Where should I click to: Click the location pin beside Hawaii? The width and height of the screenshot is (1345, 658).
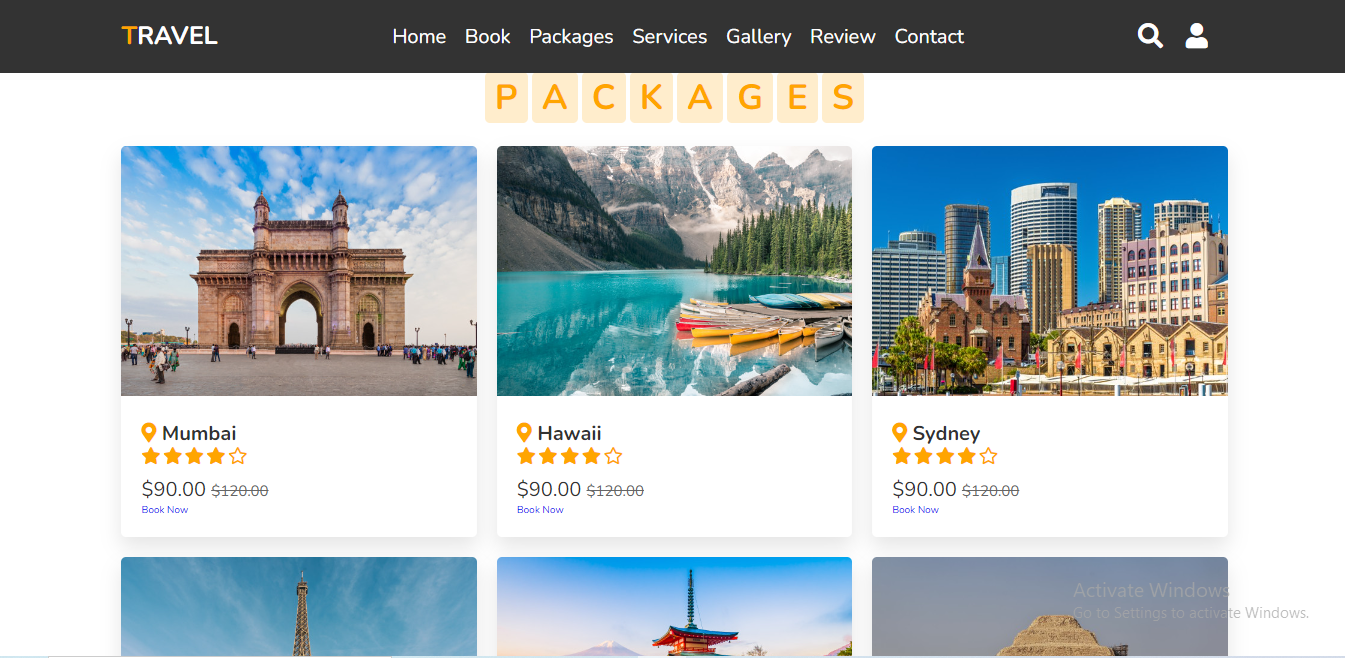(525, 432)
